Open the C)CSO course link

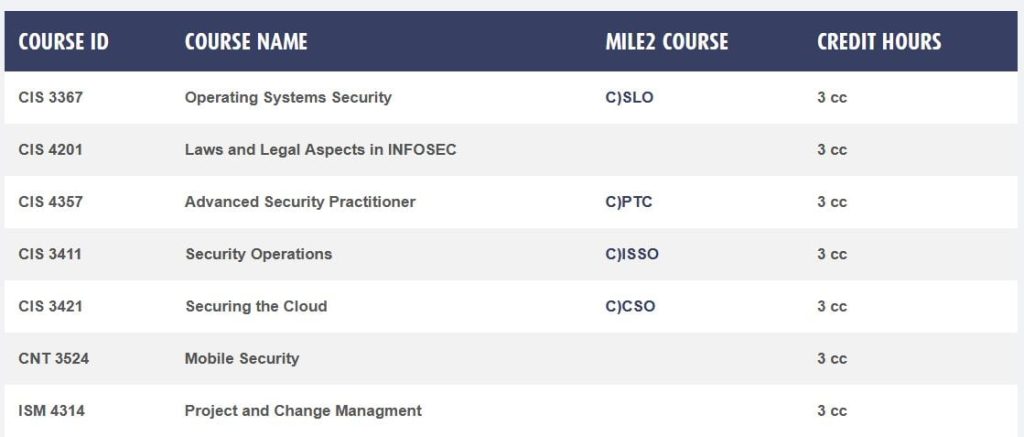pos(631,306)
